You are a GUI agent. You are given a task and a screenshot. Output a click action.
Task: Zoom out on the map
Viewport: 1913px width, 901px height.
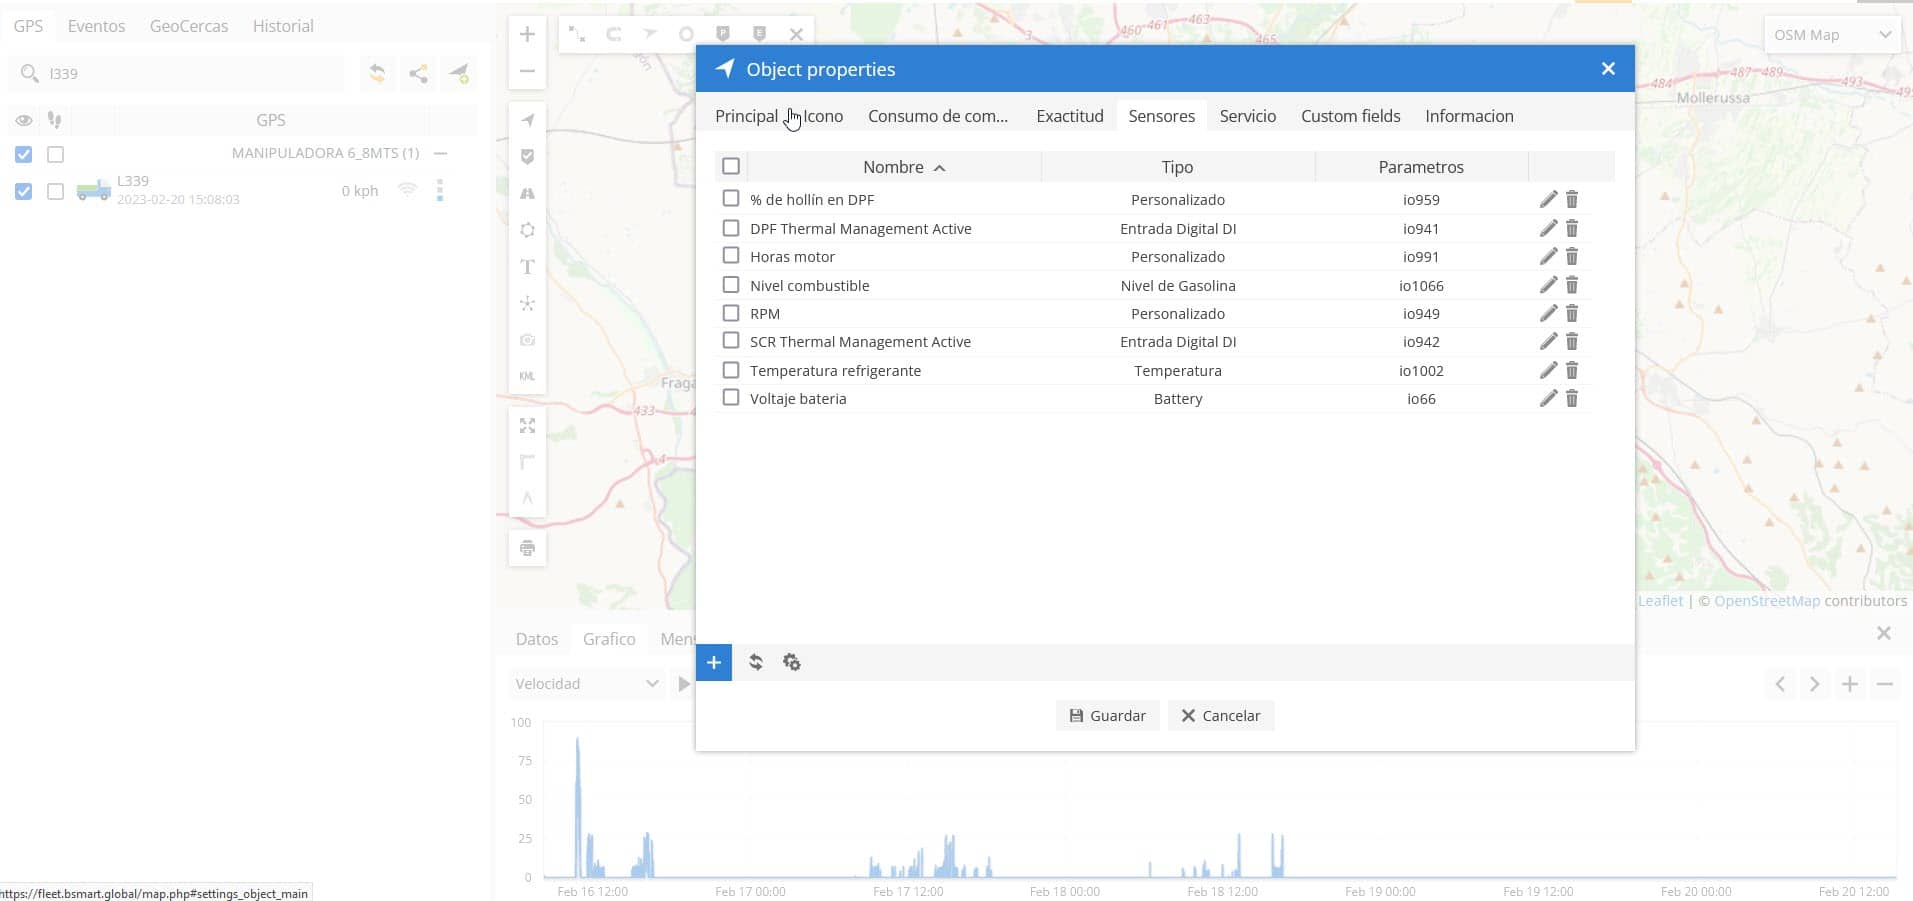pyautogui.click(x=527, y=71)
